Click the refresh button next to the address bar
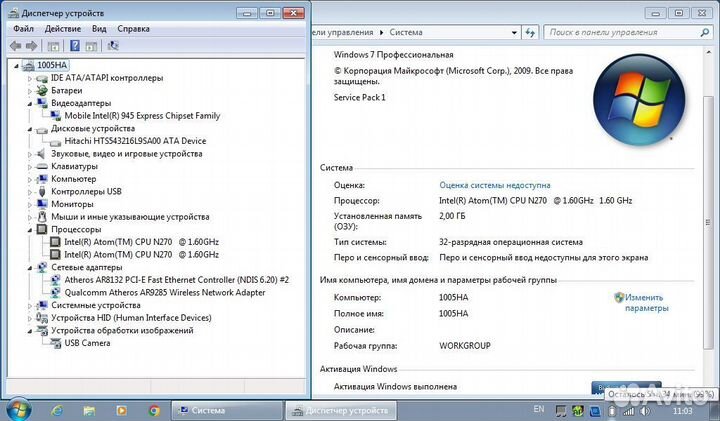This screenshot has width=720, height=421. pyautogui.click(x=530, y=33)
